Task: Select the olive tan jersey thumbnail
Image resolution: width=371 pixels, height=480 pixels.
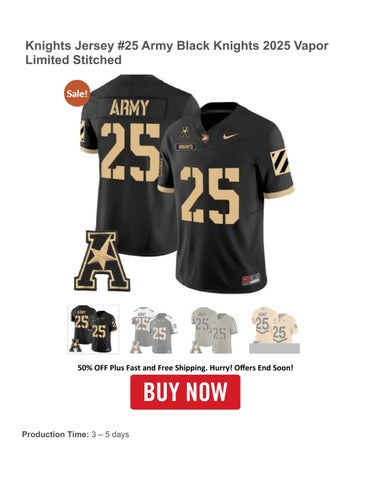Action: tap(214, 329)
